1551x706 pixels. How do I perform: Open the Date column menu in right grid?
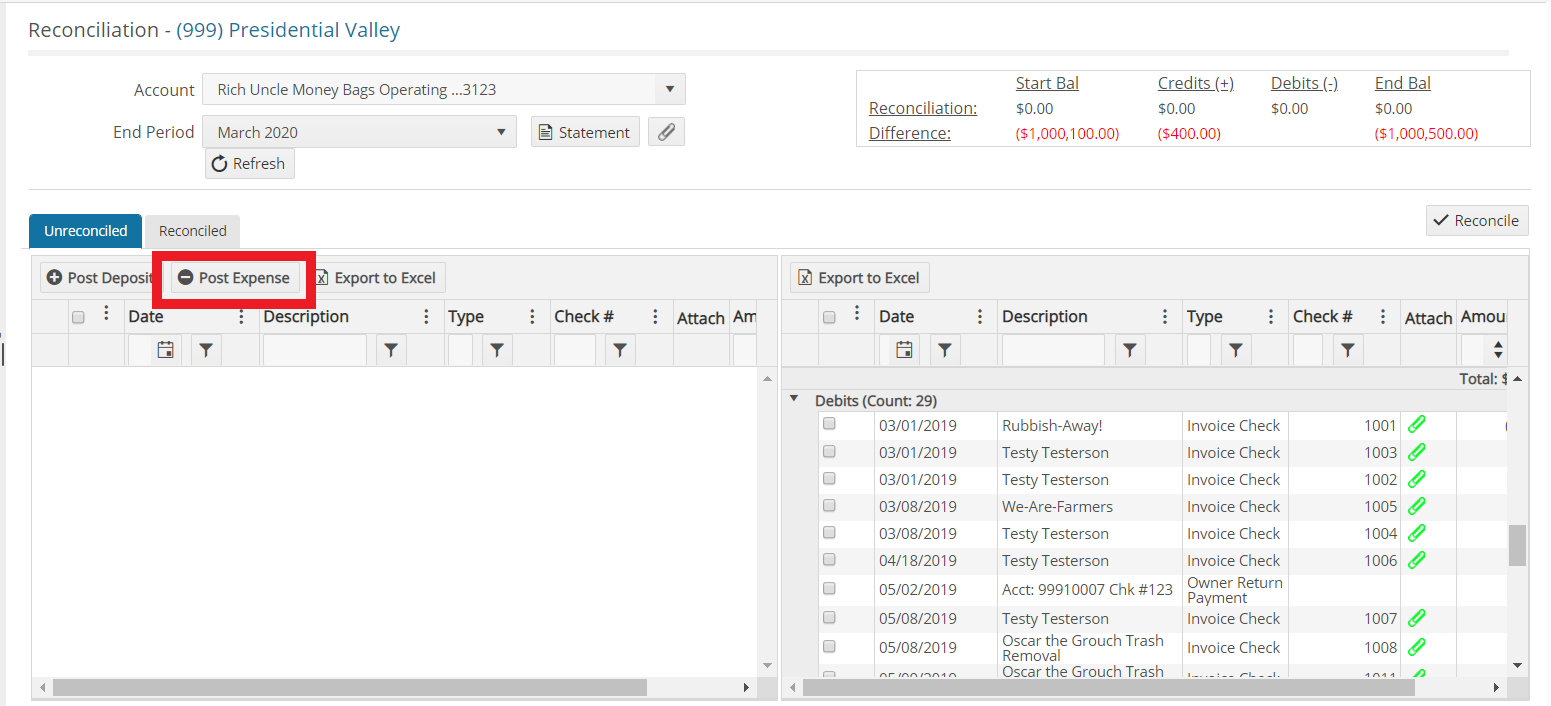980,316
